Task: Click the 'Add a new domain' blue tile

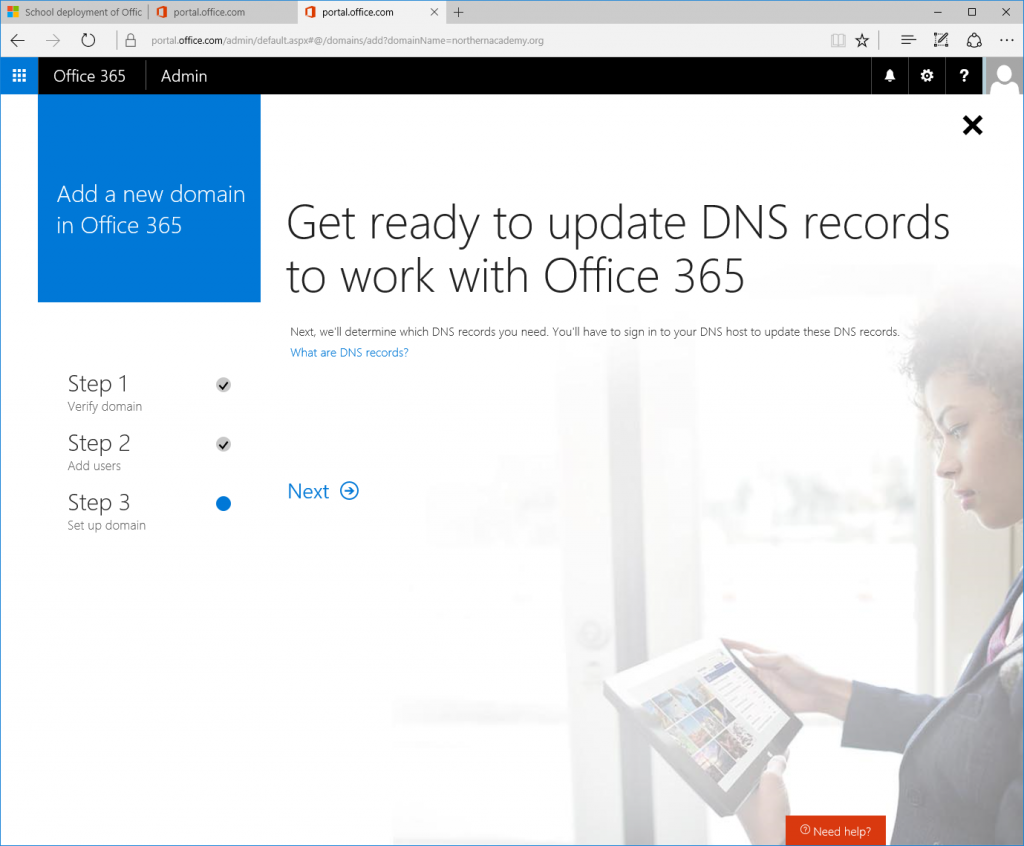Action: (x=149, y=198)
